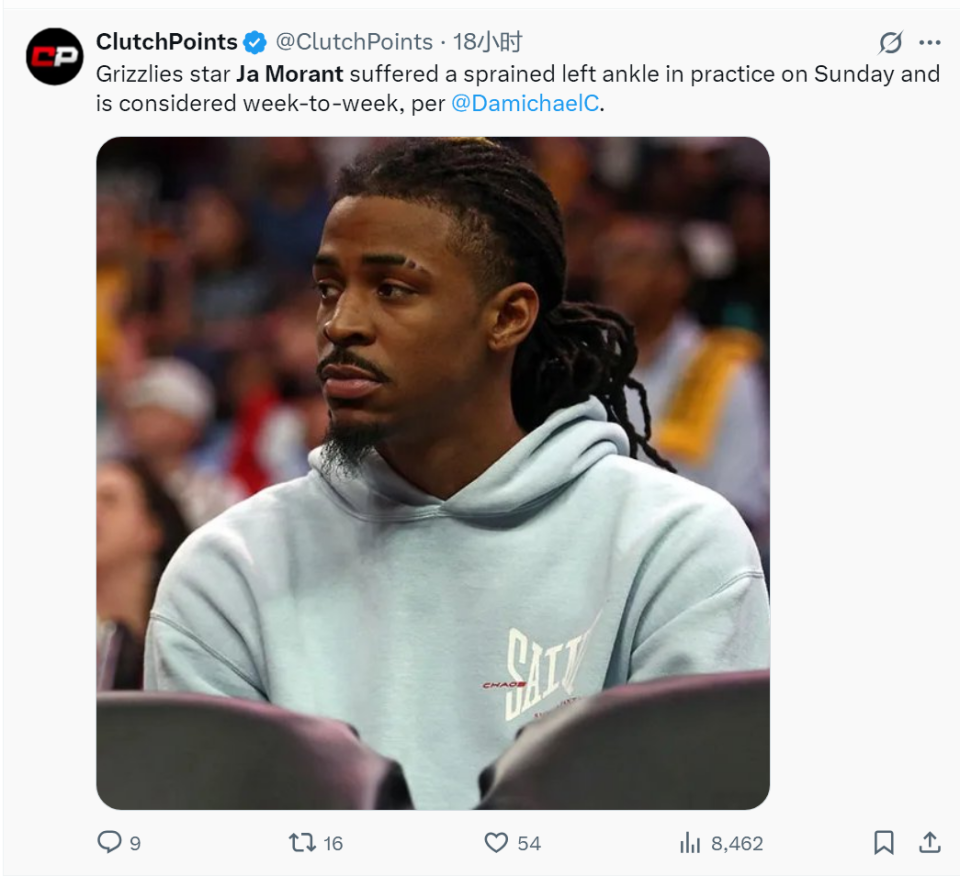Click the retweet count 16

tap(332, 844)
